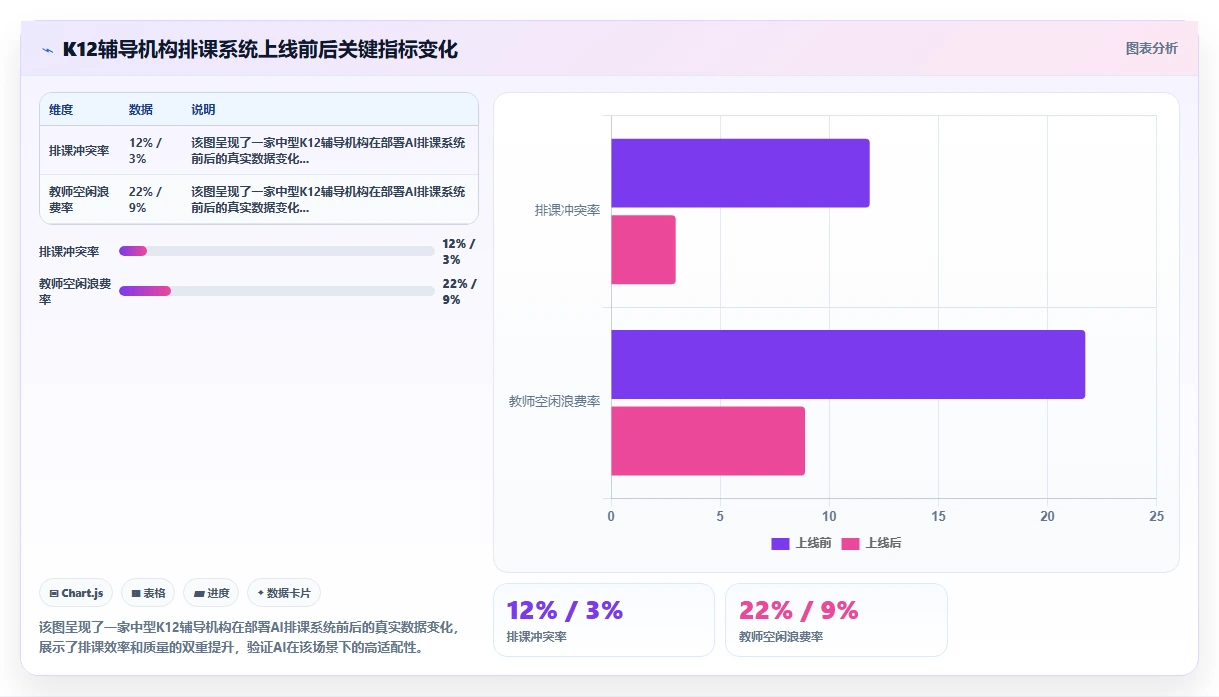This screenshot has width=1219, height=697.
Task: Select the Chart.js tag chip
Action: point(77,593)
